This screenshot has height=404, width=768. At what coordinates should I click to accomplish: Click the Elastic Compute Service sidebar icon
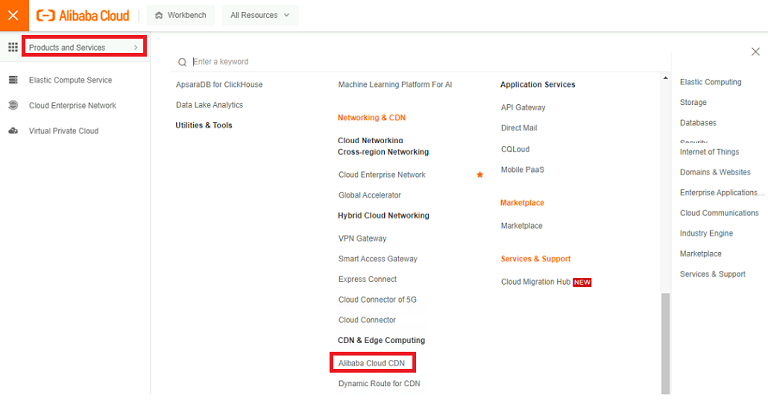[x=13, y=80]
